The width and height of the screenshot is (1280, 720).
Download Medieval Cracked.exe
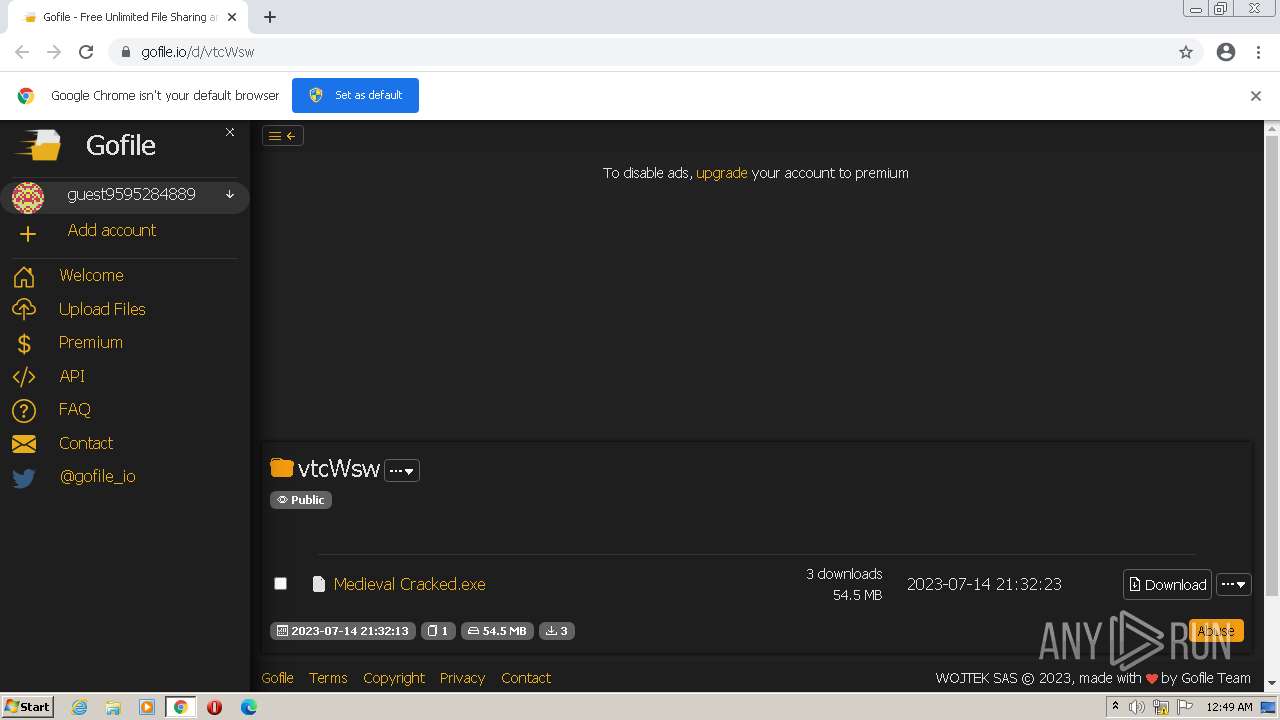pyautogui.click(x=1167, y=585)
